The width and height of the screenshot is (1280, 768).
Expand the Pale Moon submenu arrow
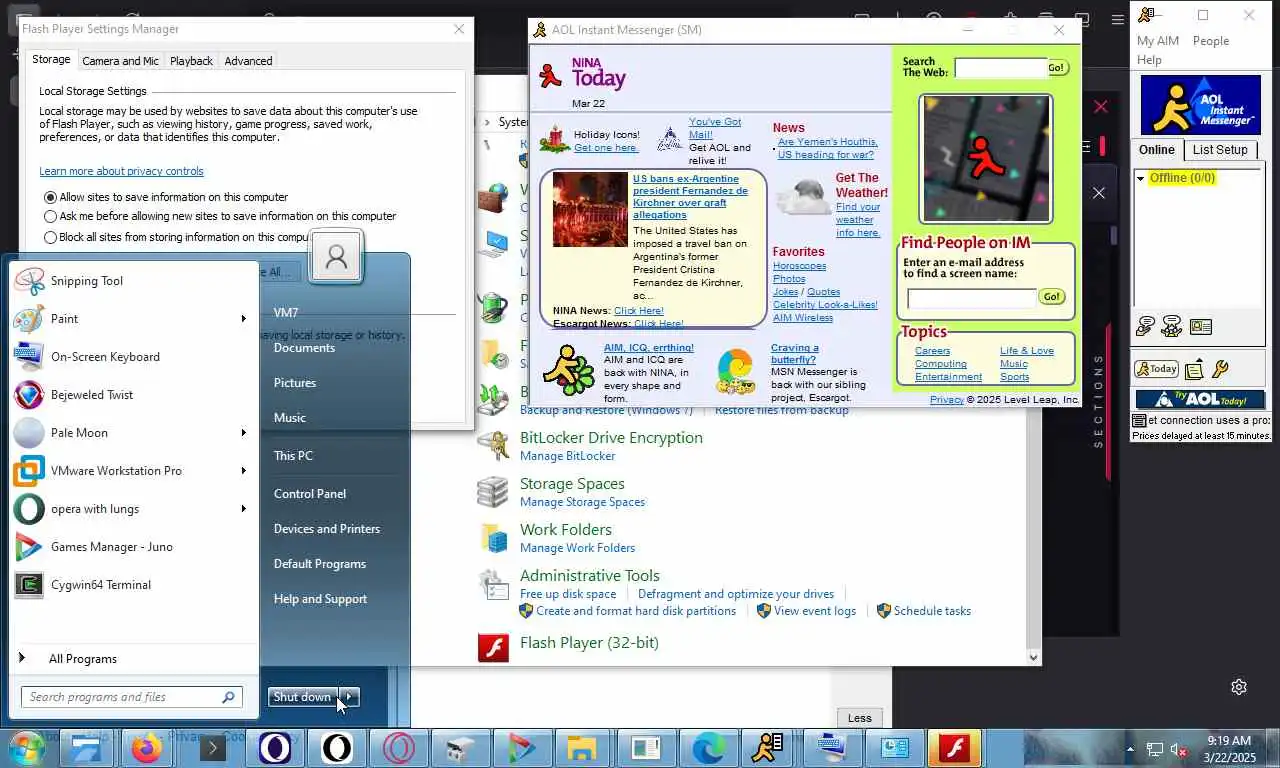243,433
